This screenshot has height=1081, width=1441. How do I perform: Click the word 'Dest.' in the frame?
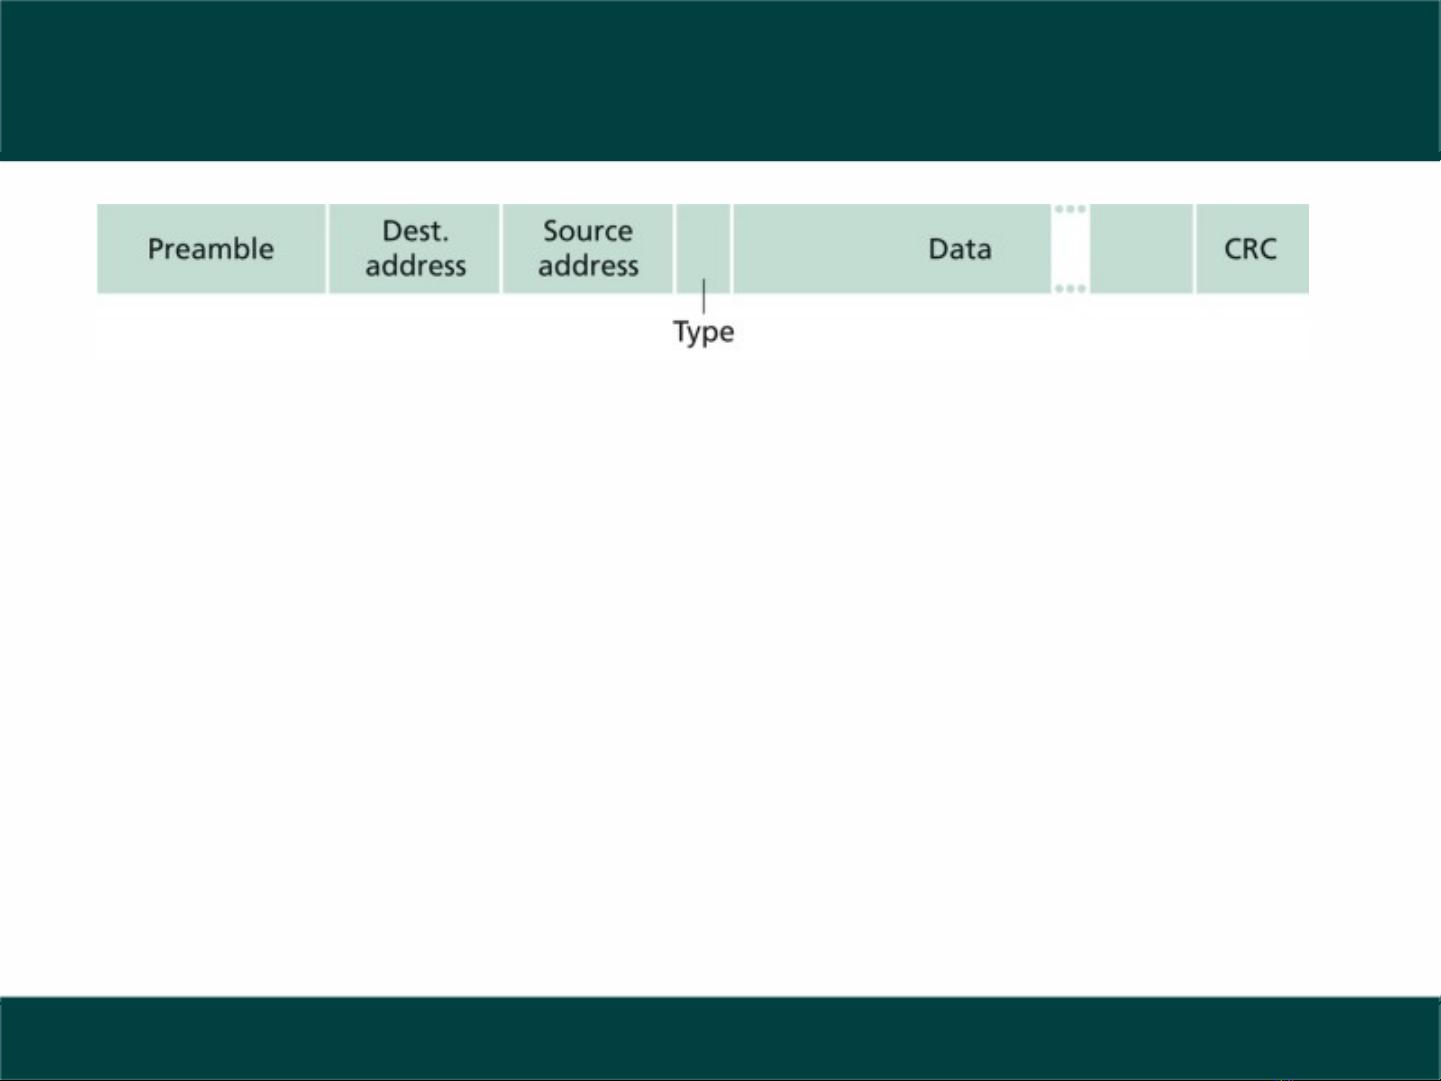pyautogui.click(x=415, y=232)
